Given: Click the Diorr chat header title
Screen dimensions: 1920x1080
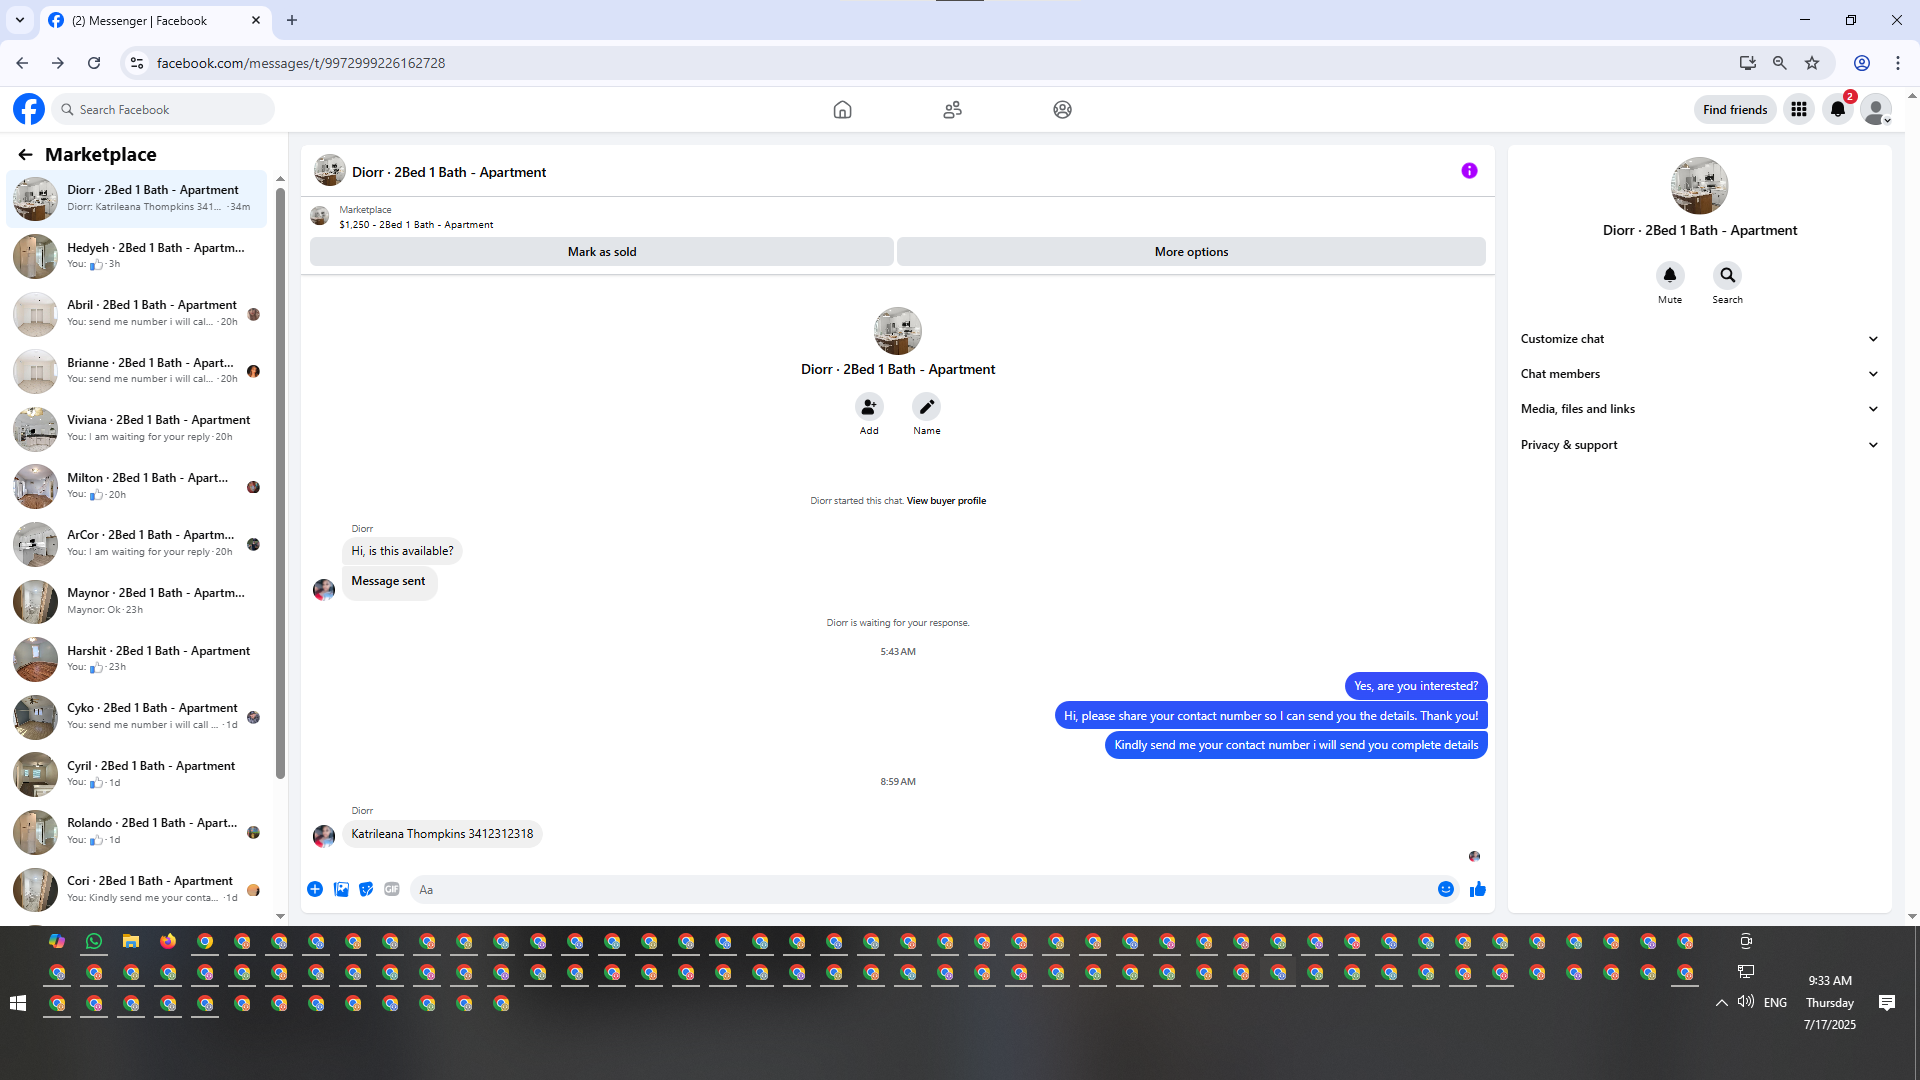Looking at the screenshot, I should [x=449, y=172].
